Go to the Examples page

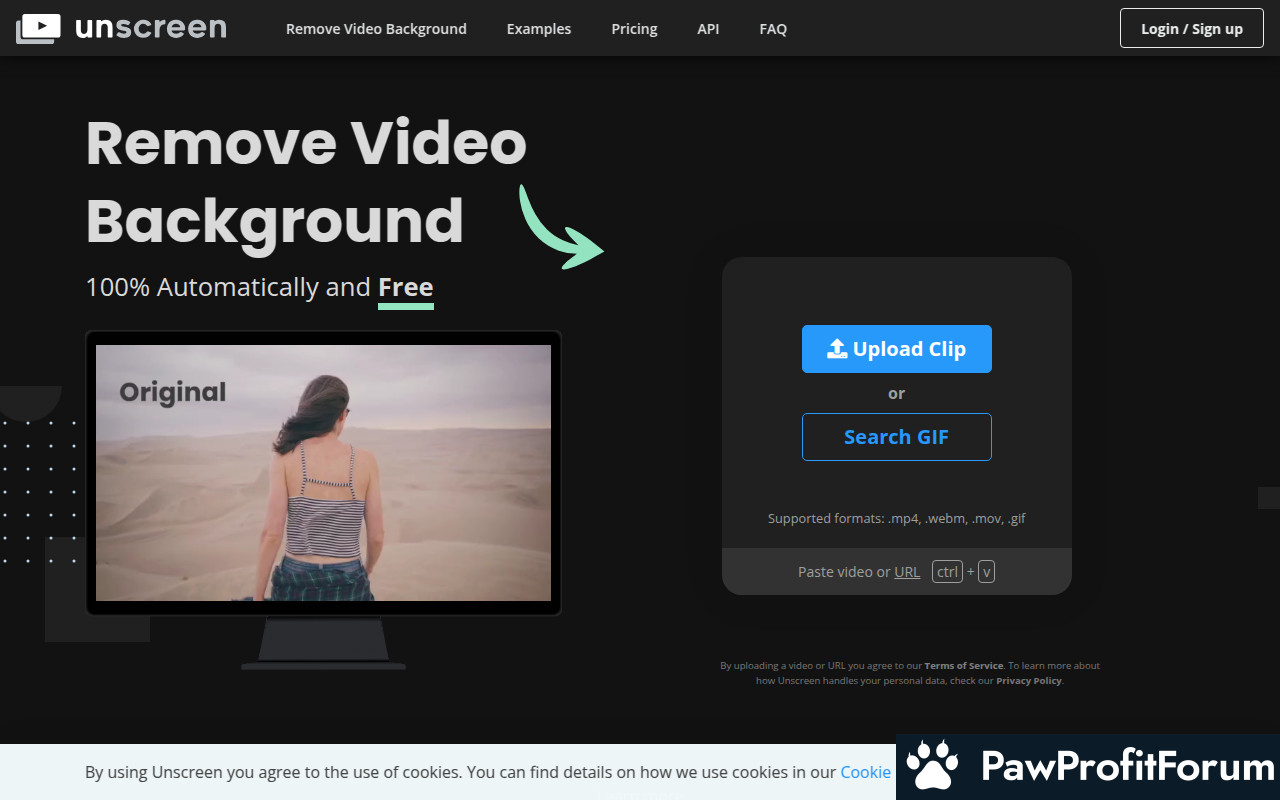coord(539,29)
